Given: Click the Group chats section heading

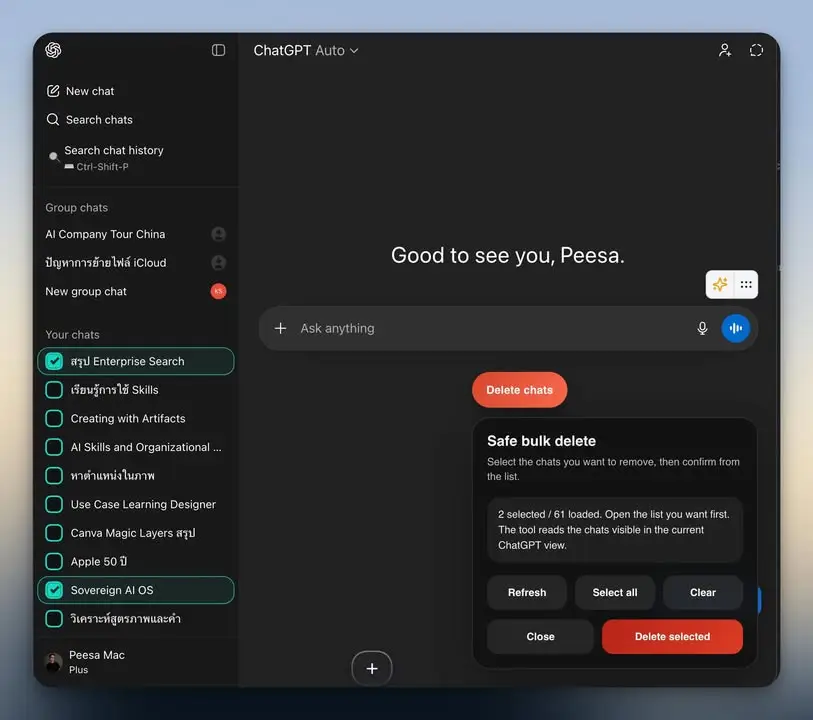Looking at the screenshot, I should (77, 207).
